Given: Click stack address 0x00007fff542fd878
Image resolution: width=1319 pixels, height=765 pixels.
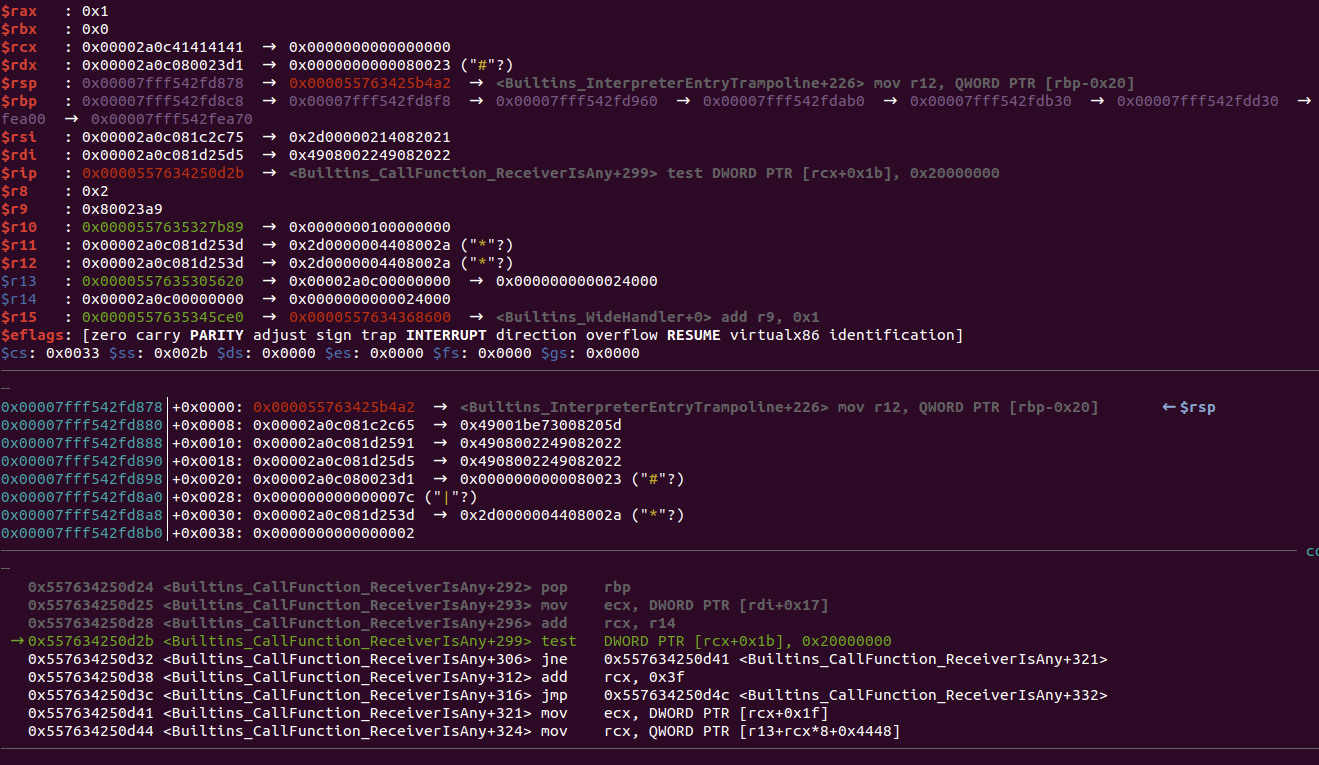Looking at the screenshot, I should 82,407.
